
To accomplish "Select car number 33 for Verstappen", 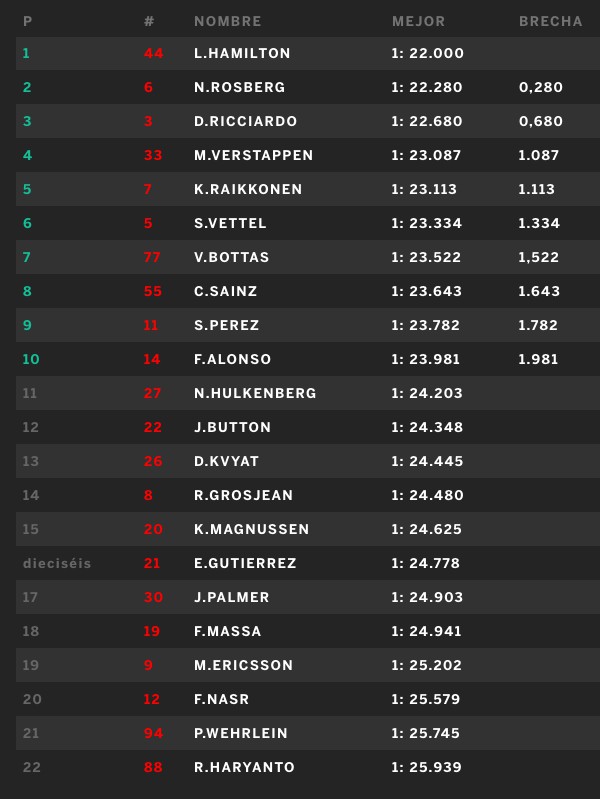I will click(153, 155).
